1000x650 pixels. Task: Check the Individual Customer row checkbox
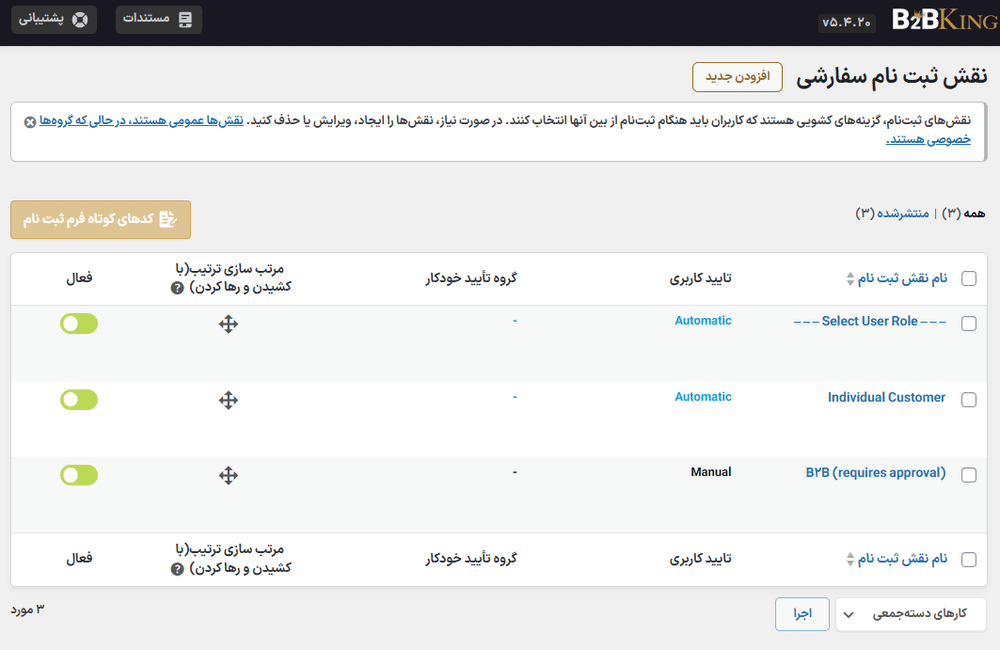click(x=968, y=400)
